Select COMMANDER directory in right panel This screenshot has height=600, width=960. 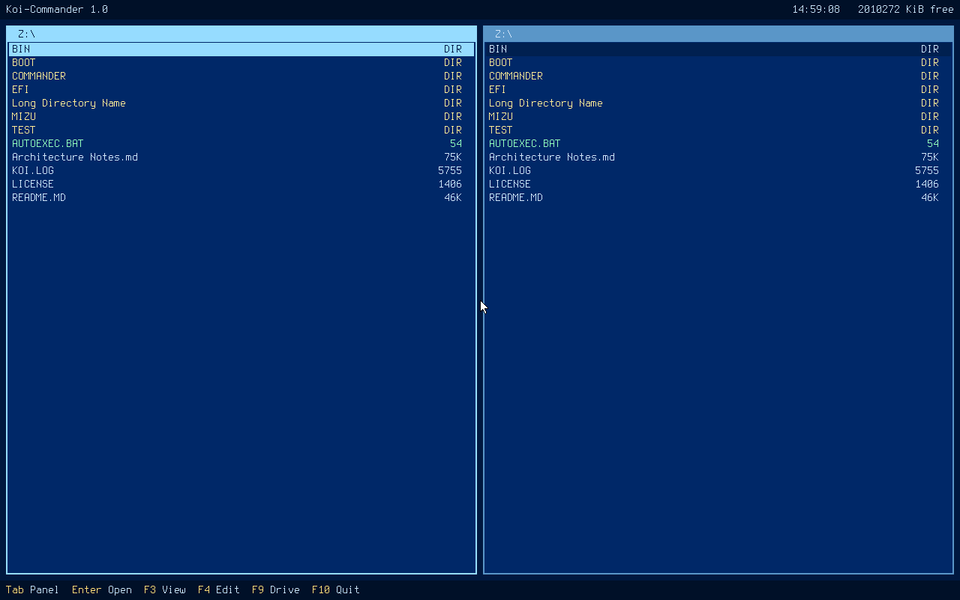[x=718, y=76]
